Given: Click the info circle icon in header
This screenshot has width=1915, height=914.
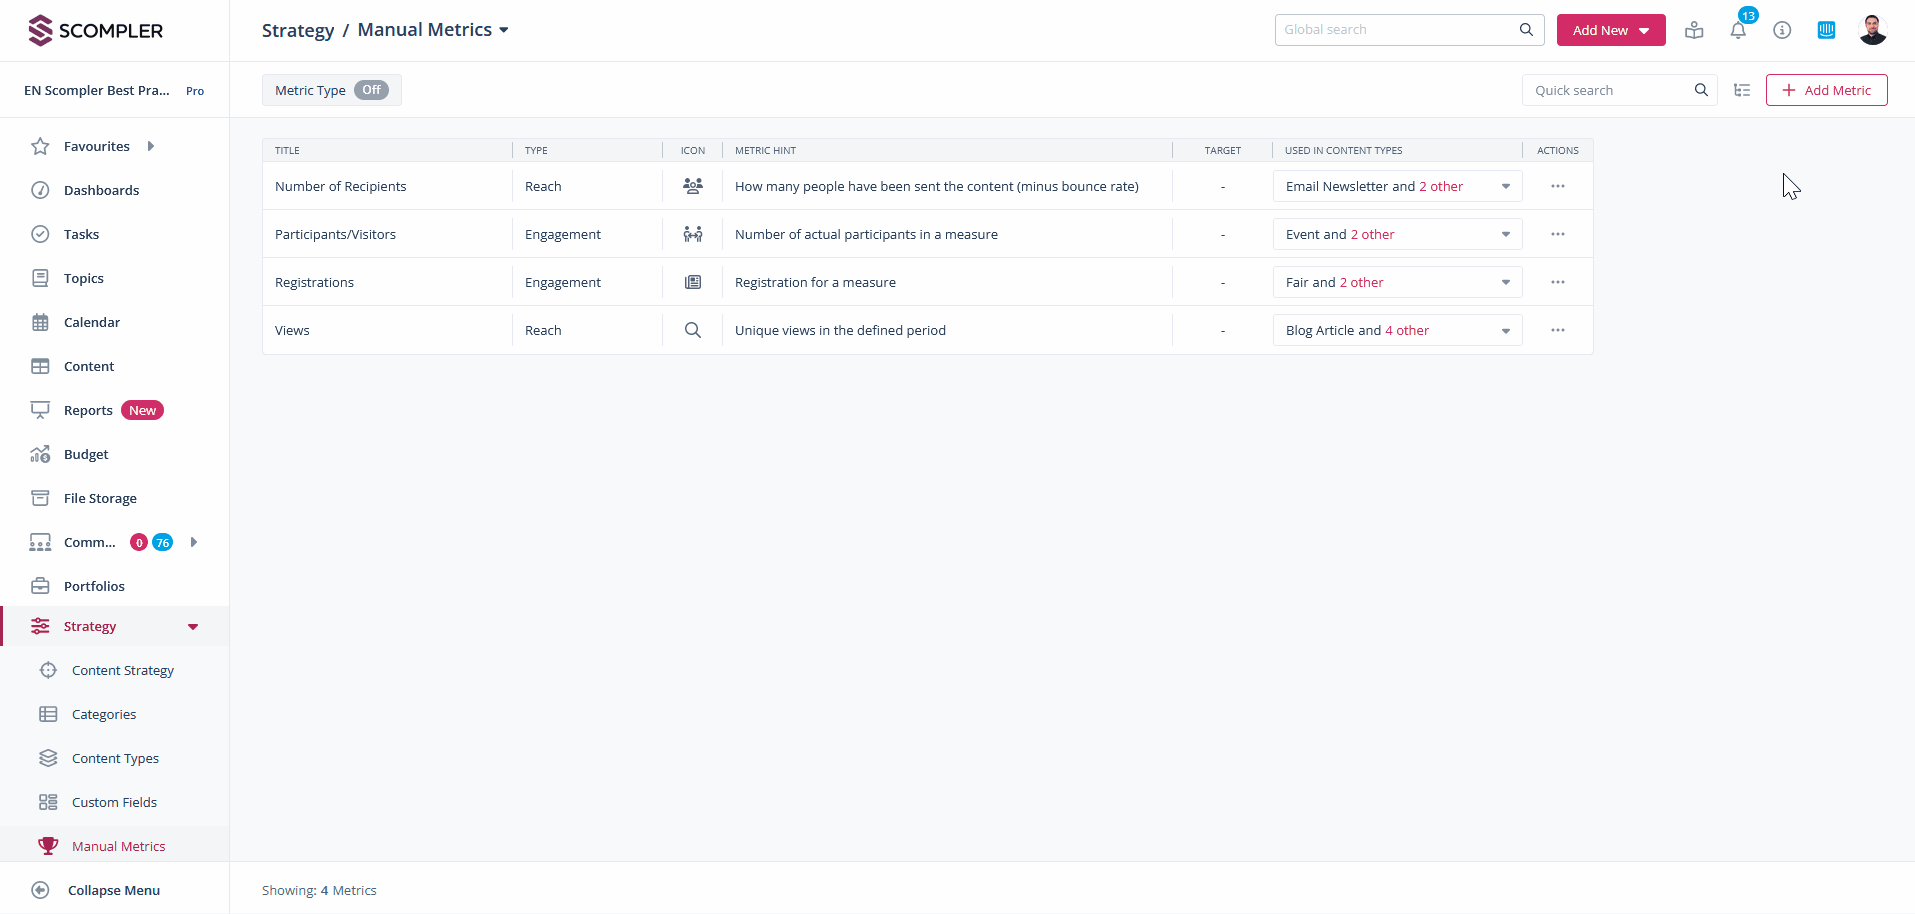Looking at the screenshot, I should click(1782, 30).
